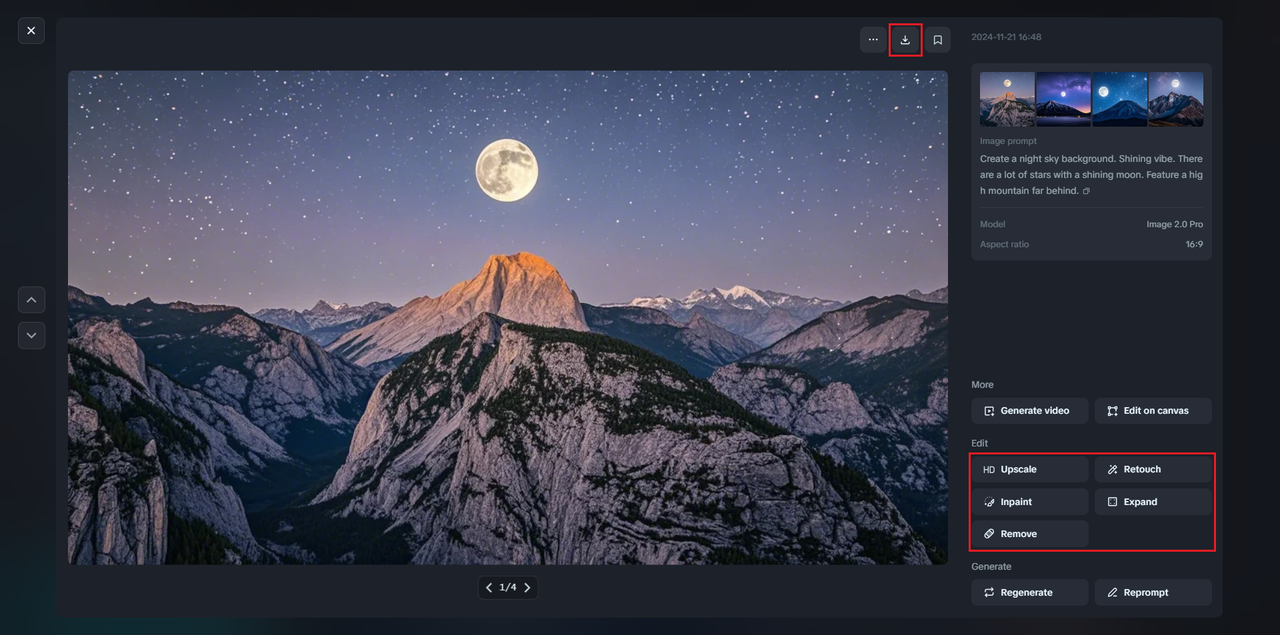Click the '16:9' aspect ratio value
The image size is (1280, 635).
[1194, 245]
